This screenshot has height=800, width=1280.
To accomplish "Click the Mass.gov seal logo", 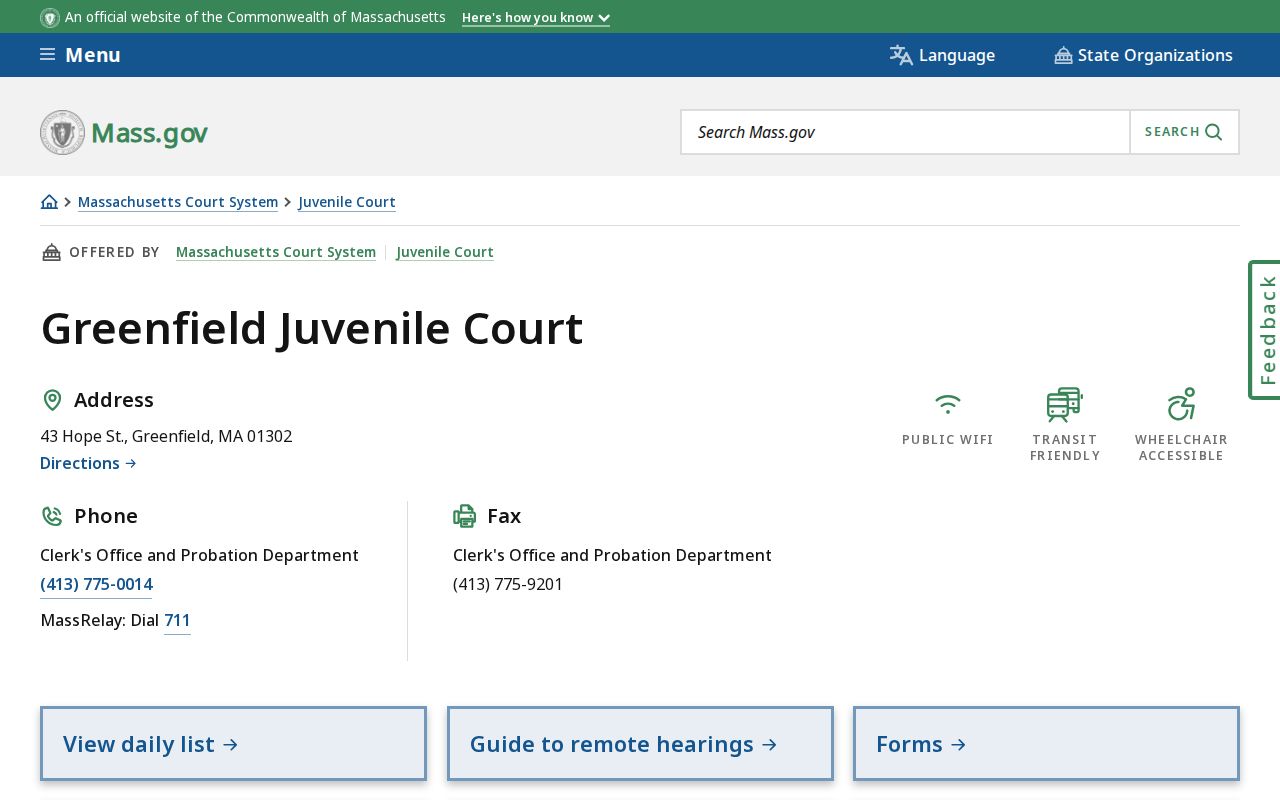I will (62, 132).
